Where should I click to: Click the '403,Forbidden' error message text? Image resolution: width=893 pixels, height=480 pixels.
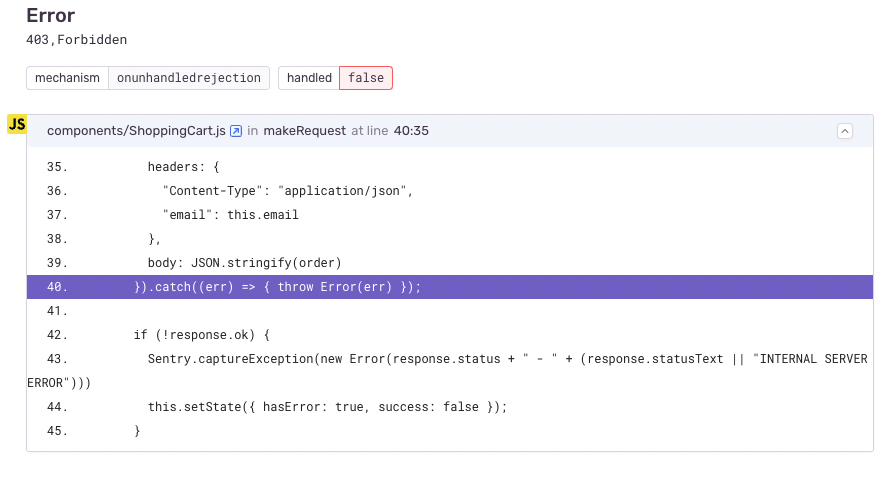[77, 40]
